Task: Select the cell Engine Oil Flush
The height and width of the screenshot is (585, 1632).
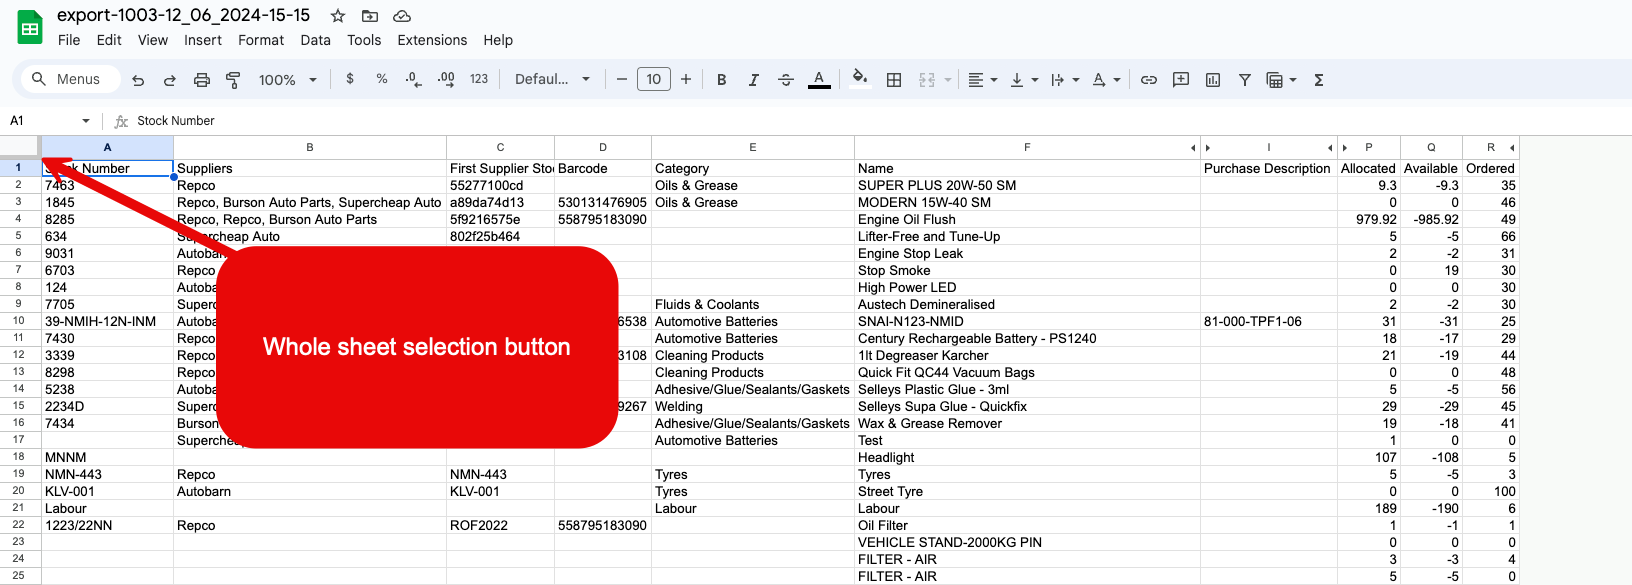Action: coord(1027,219)
